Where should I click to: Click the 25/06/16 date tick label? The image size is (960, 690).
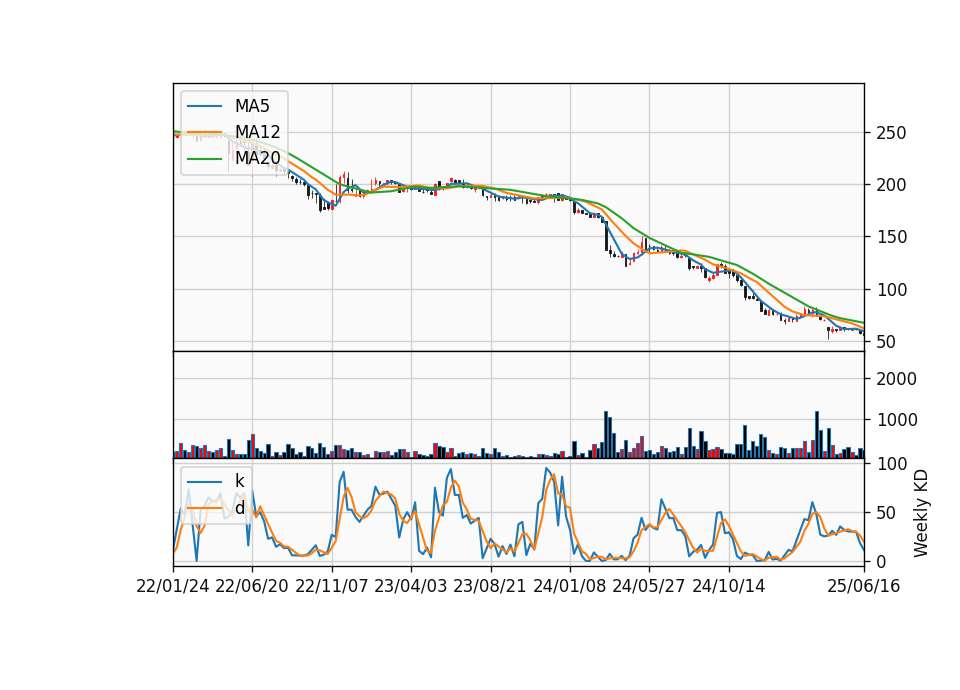864,586
